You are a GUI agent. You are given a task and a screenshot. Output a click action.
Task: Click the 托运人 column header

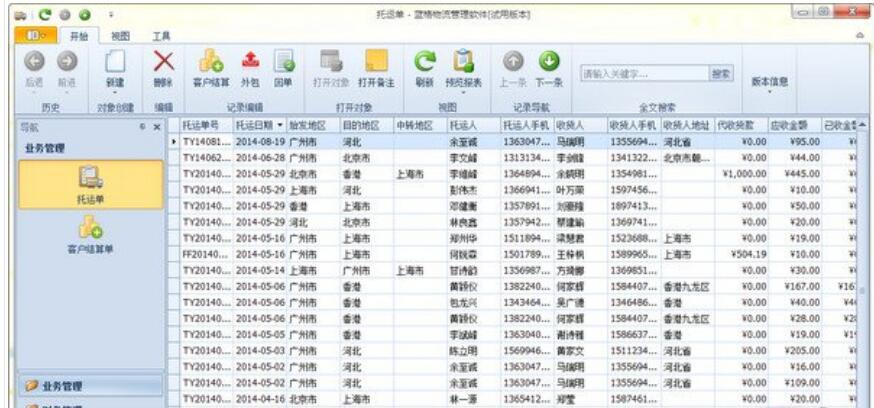[473, 125]
